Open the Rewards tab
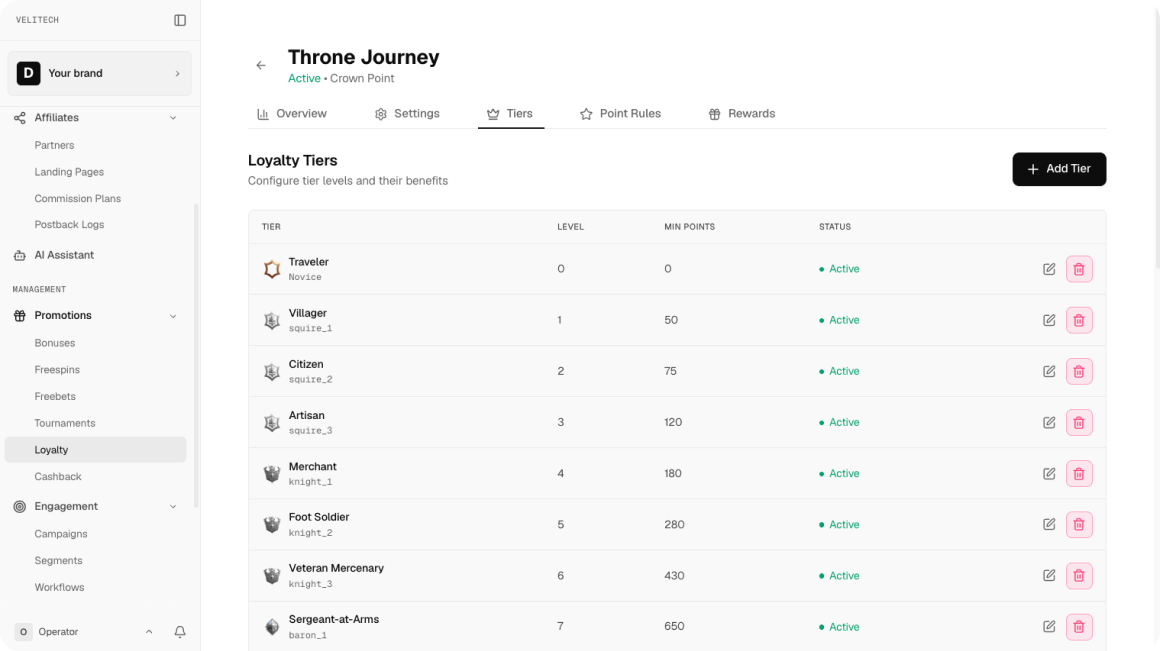 coord(742,114)
